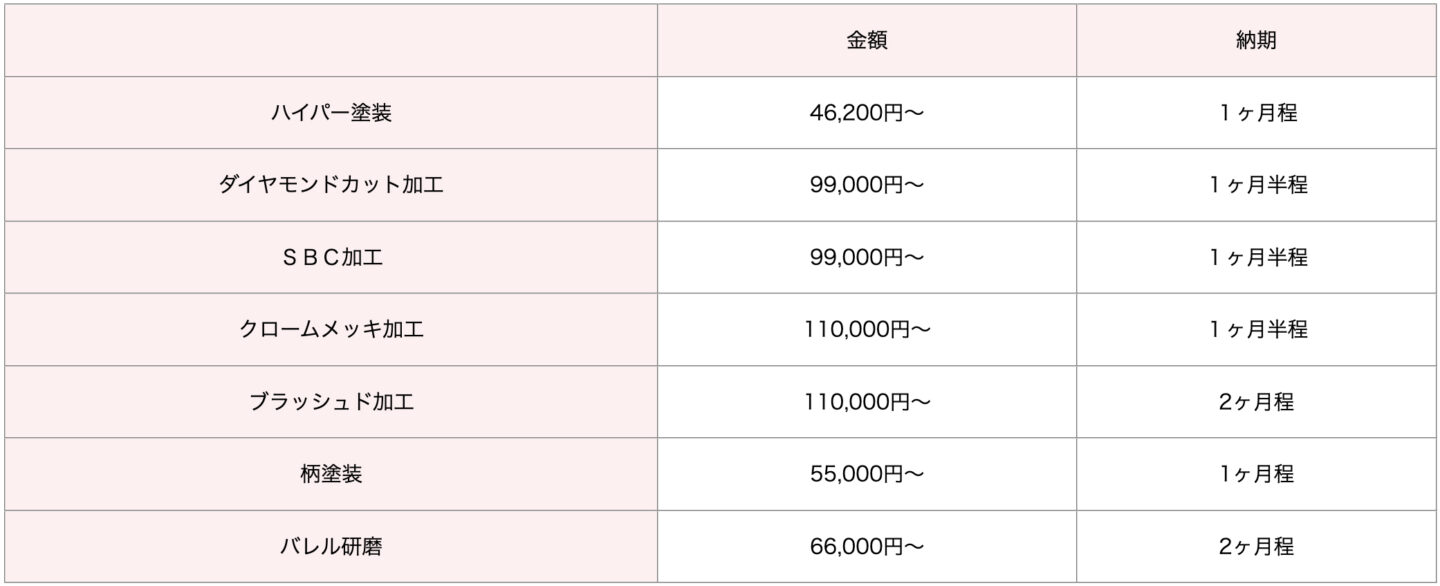Click the 55,000円〜 price cell
This screenshot has height=586, width=1440.
866,474
